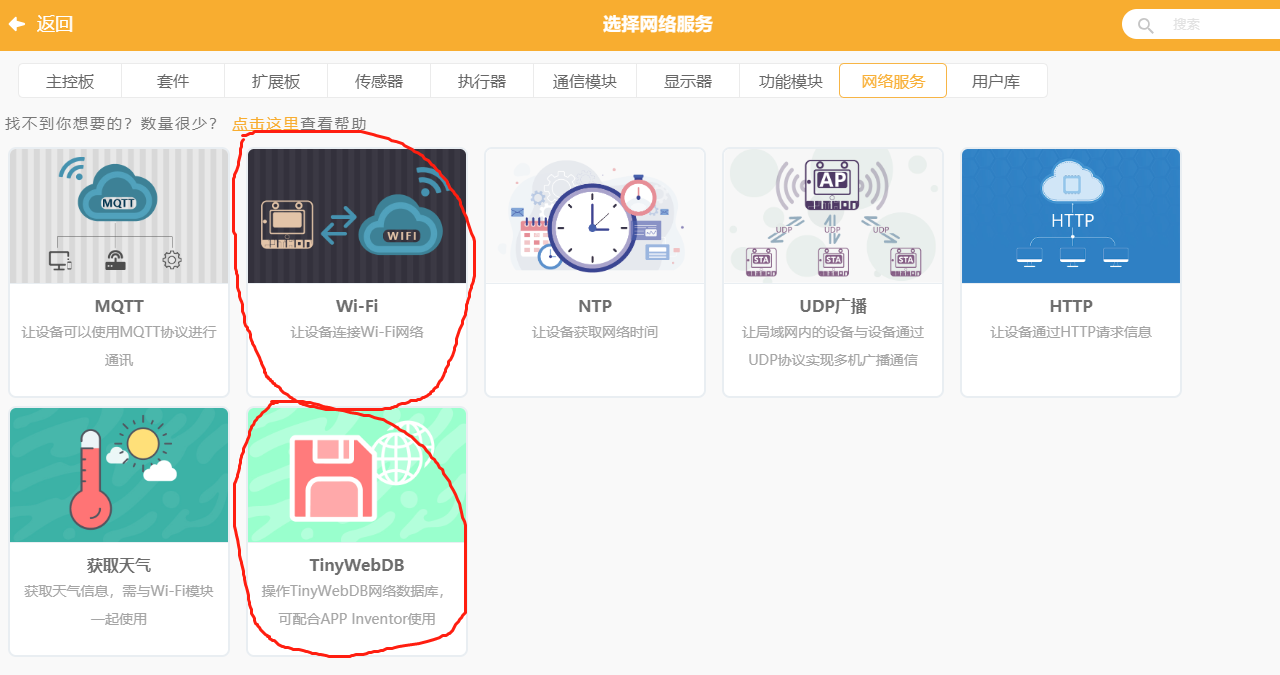
Task: Select the Wi-Fi network service card
Action: 357,270
